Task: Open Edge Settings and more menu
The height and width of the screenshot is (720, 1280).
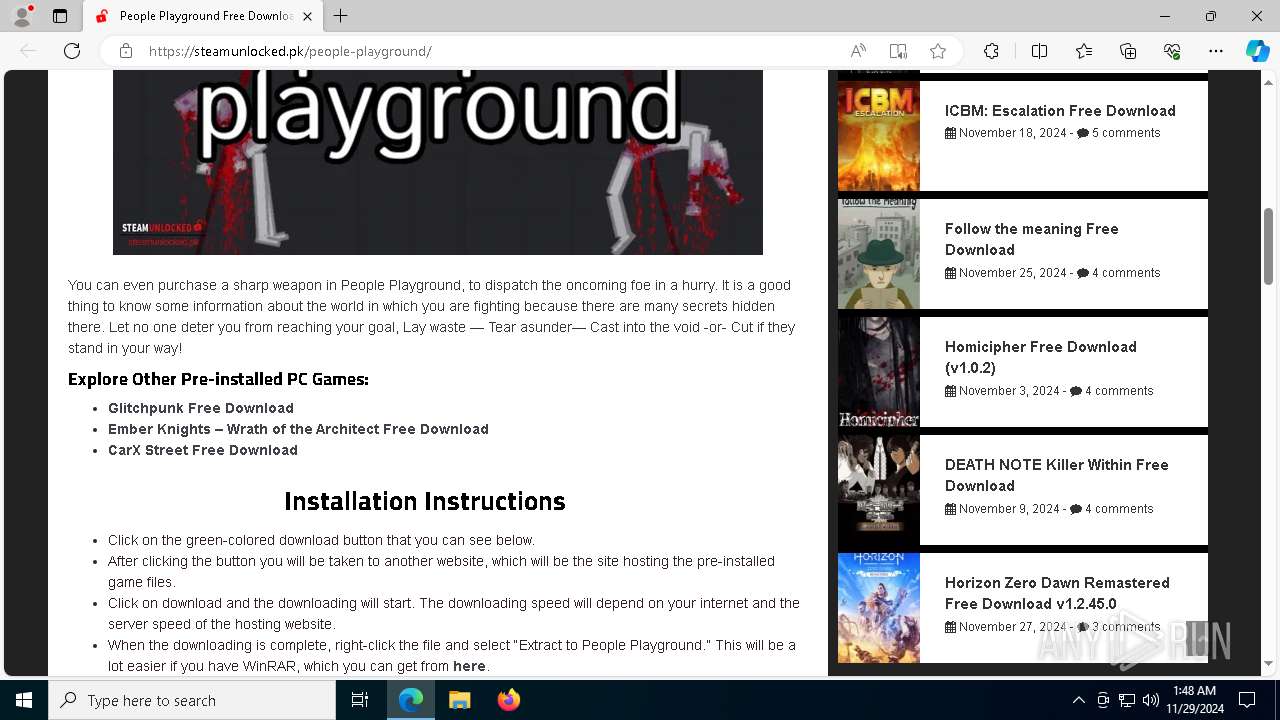Action: [1216, 51]
